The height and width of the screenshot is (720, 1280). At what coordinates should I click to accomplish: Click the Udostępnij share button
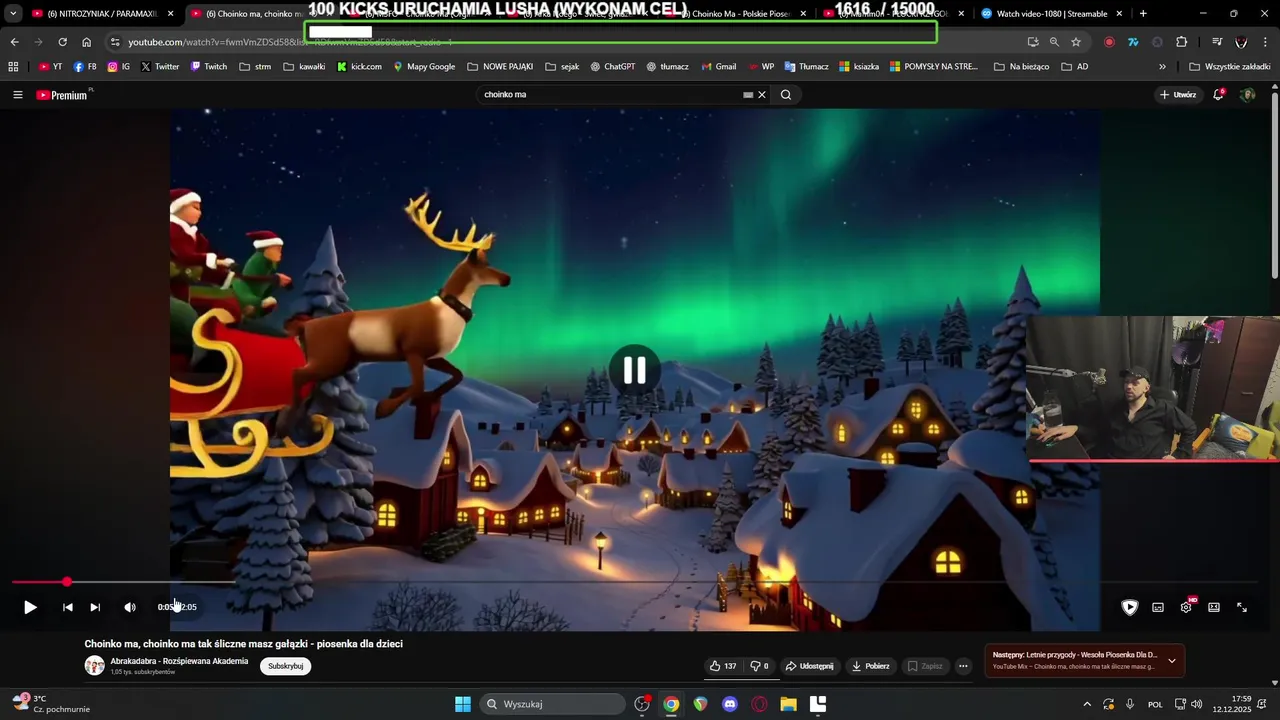[x=809, y=666]
